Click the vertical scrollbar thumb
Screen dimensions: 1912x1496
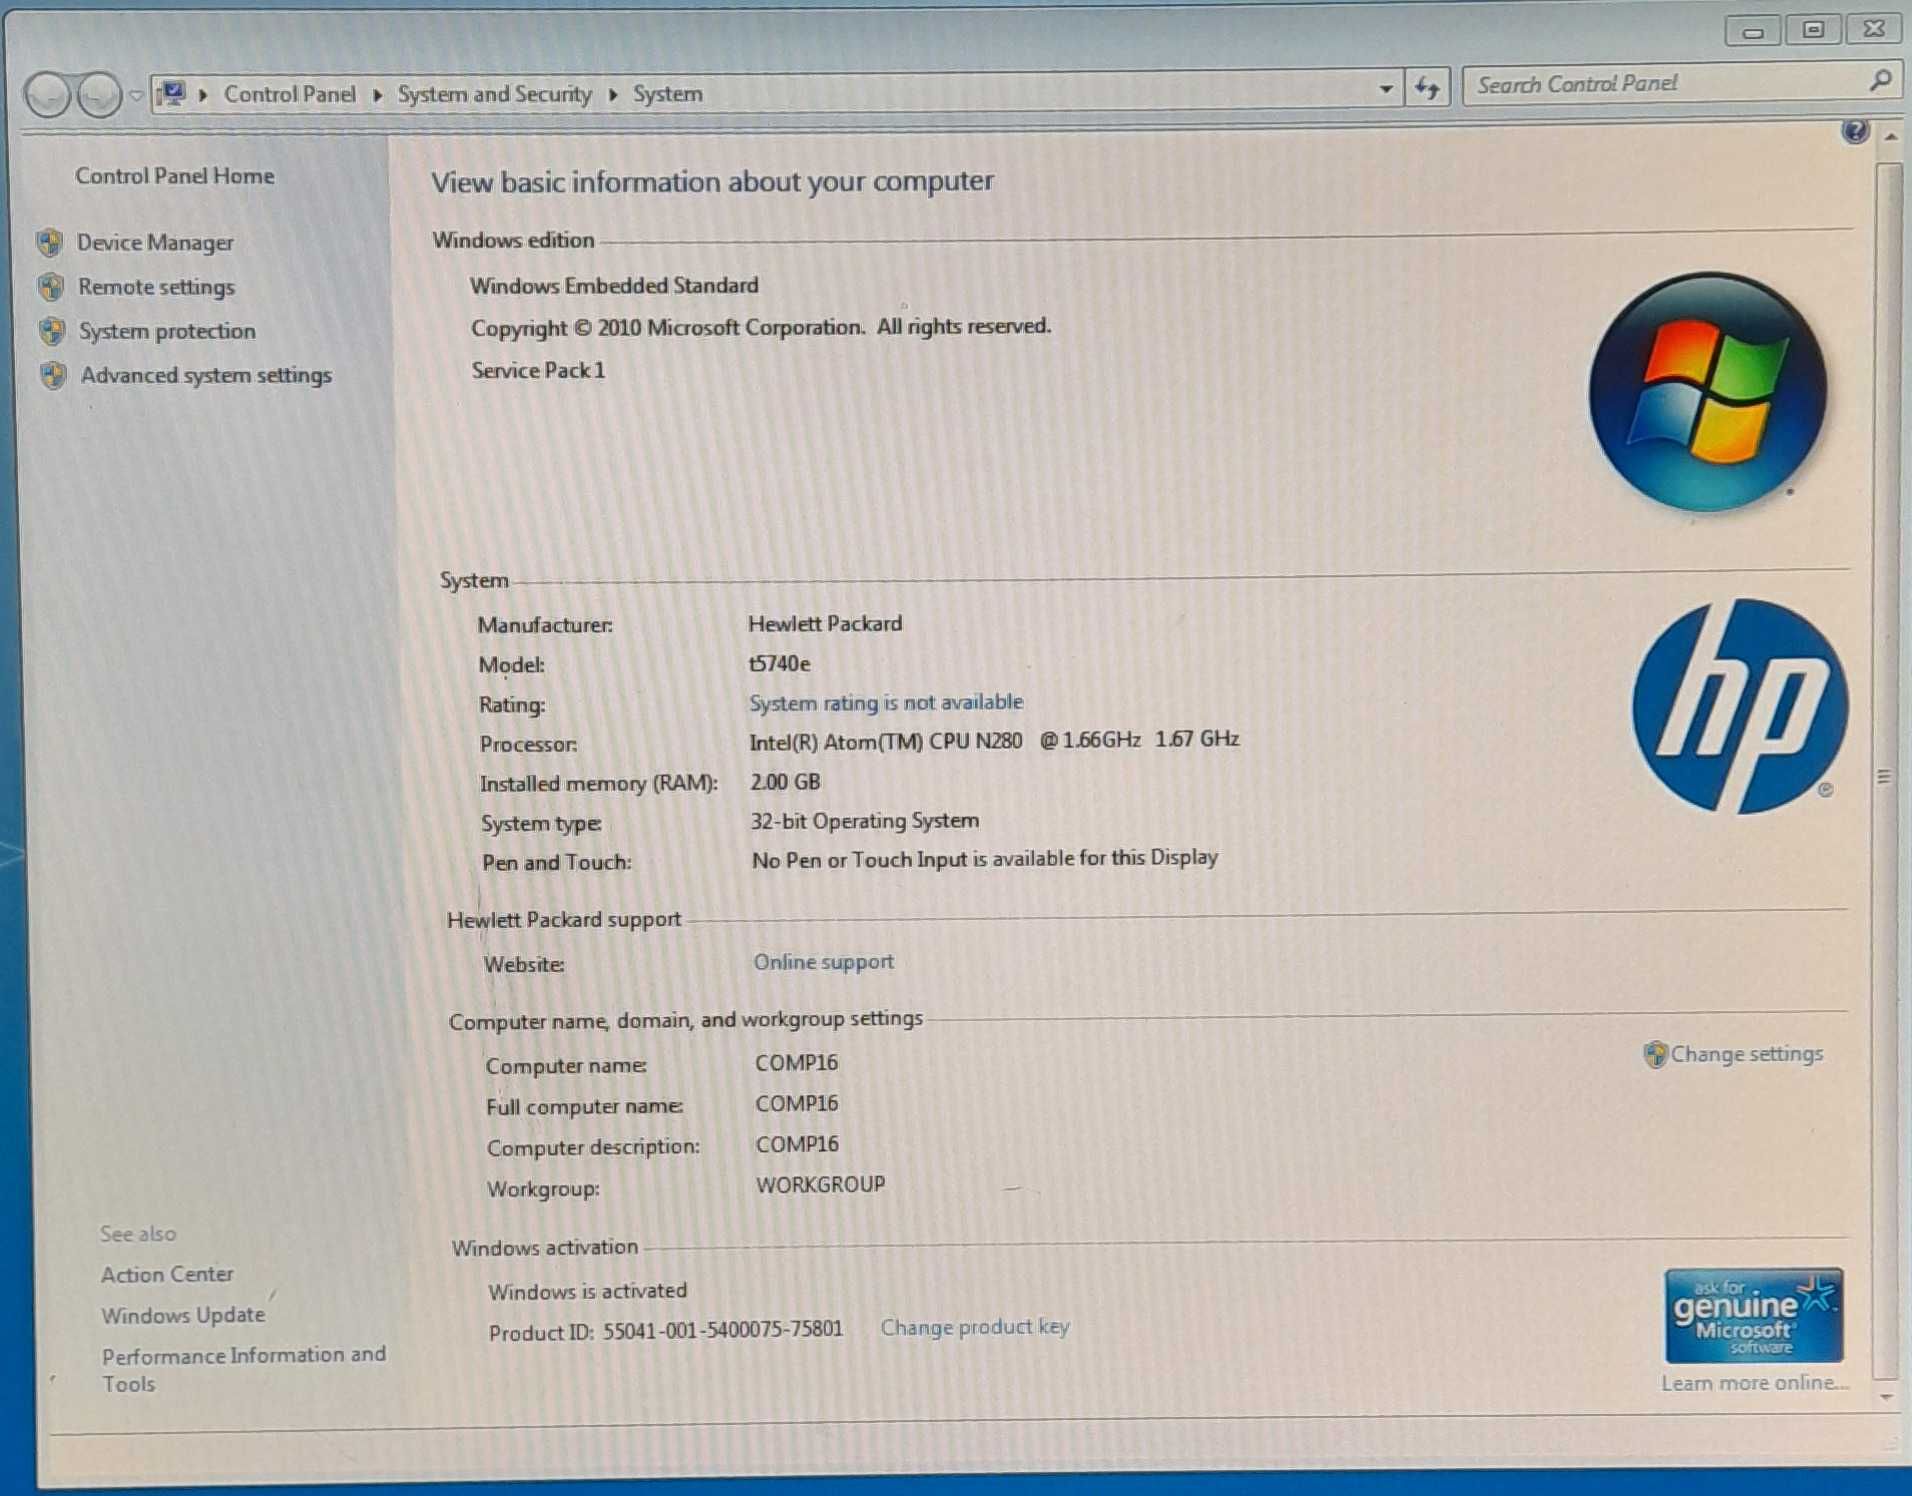tap(1886, 770)
